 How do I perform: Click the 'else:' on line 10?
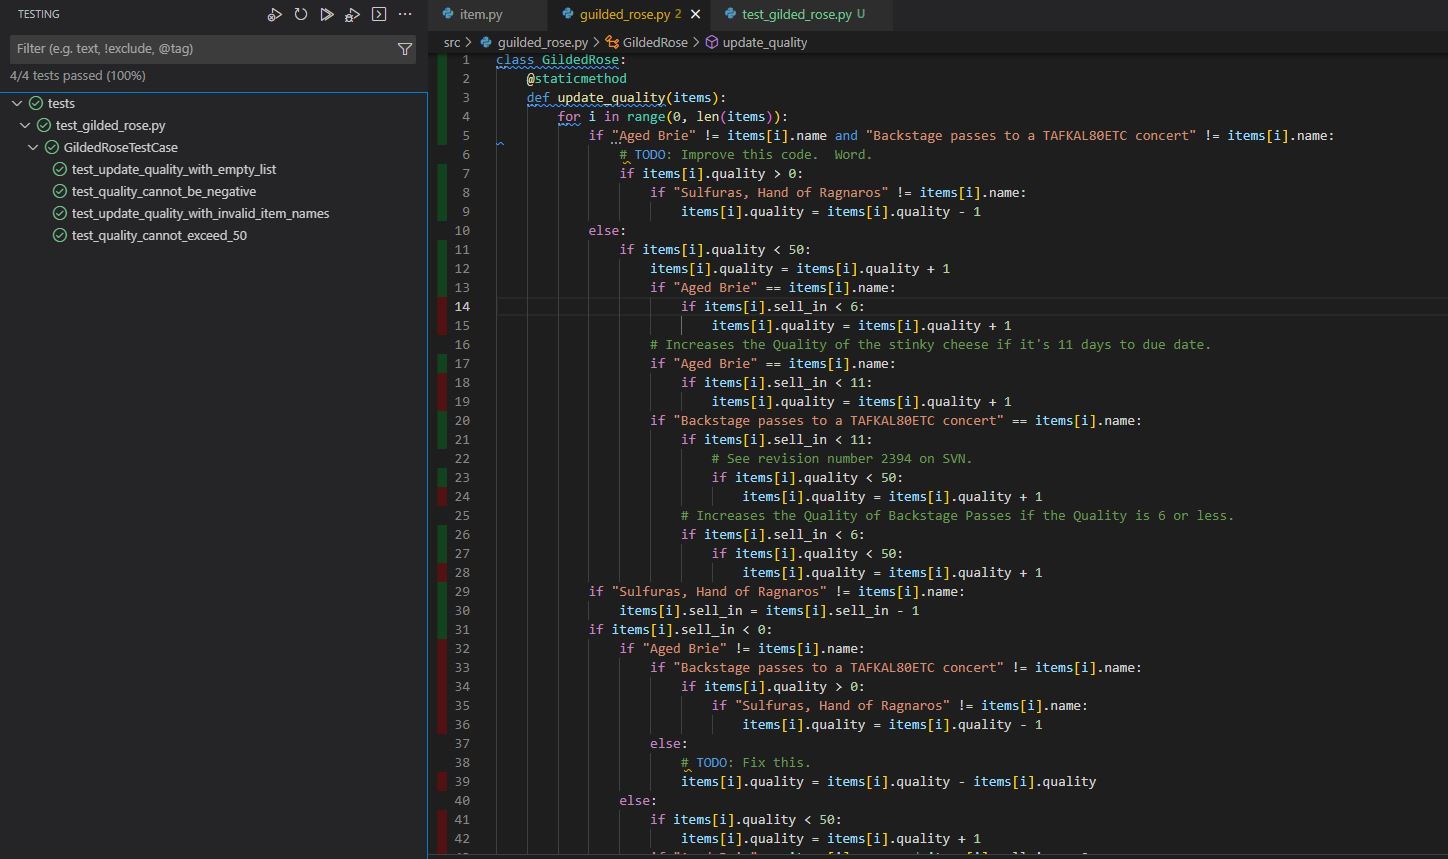click(x=607, y=230)
